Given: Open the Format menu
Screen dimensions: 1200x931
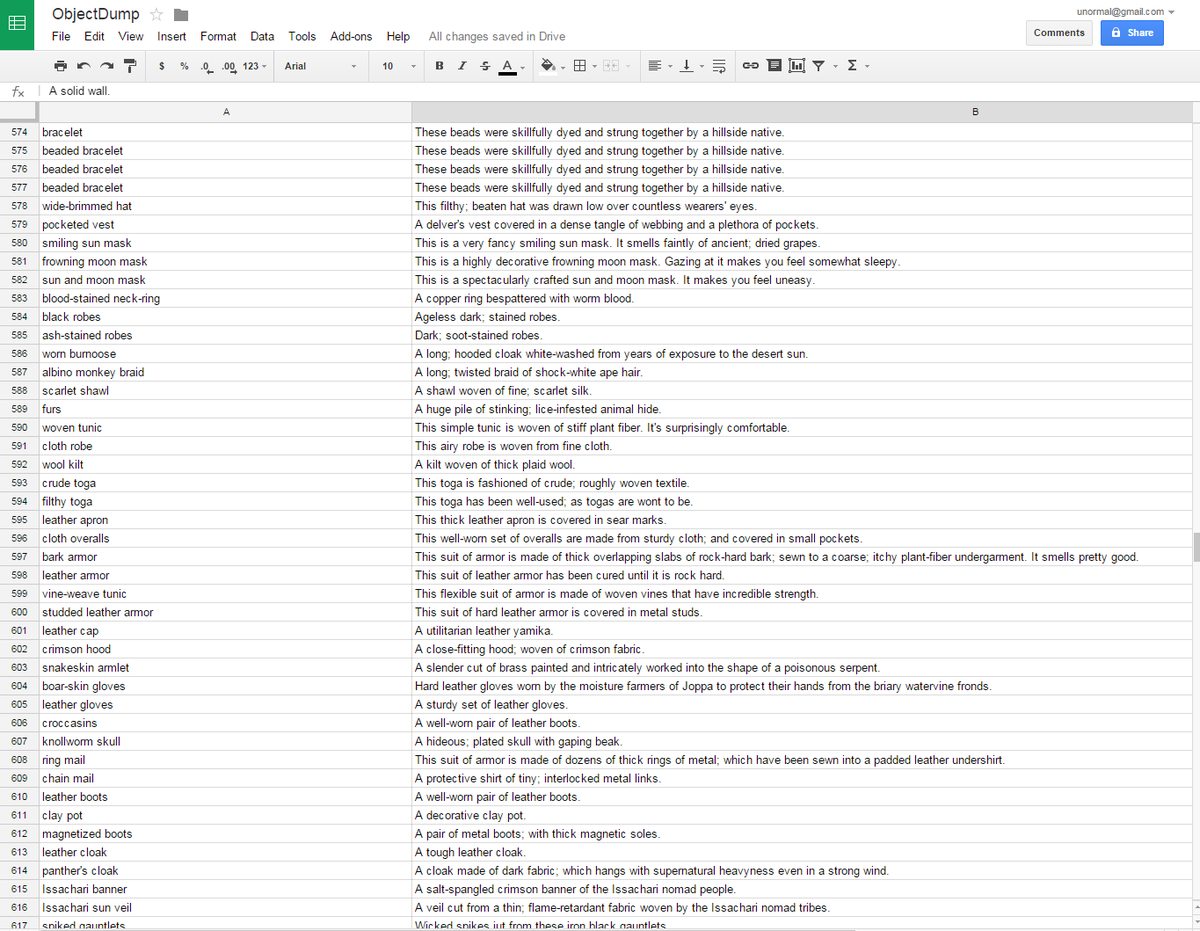Looking at the screenshot, I should 218,36.
